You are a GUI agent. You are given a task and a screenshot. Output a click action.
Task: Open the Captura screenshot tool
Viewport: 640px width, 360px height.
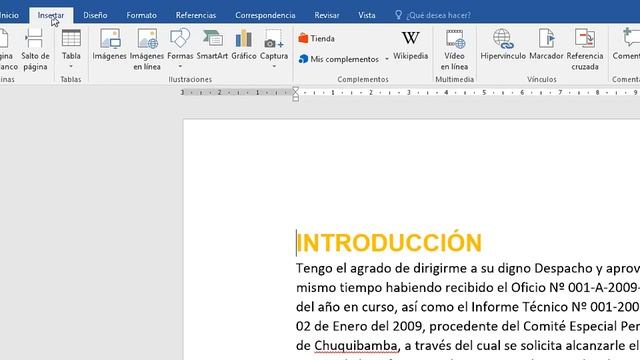273,48
